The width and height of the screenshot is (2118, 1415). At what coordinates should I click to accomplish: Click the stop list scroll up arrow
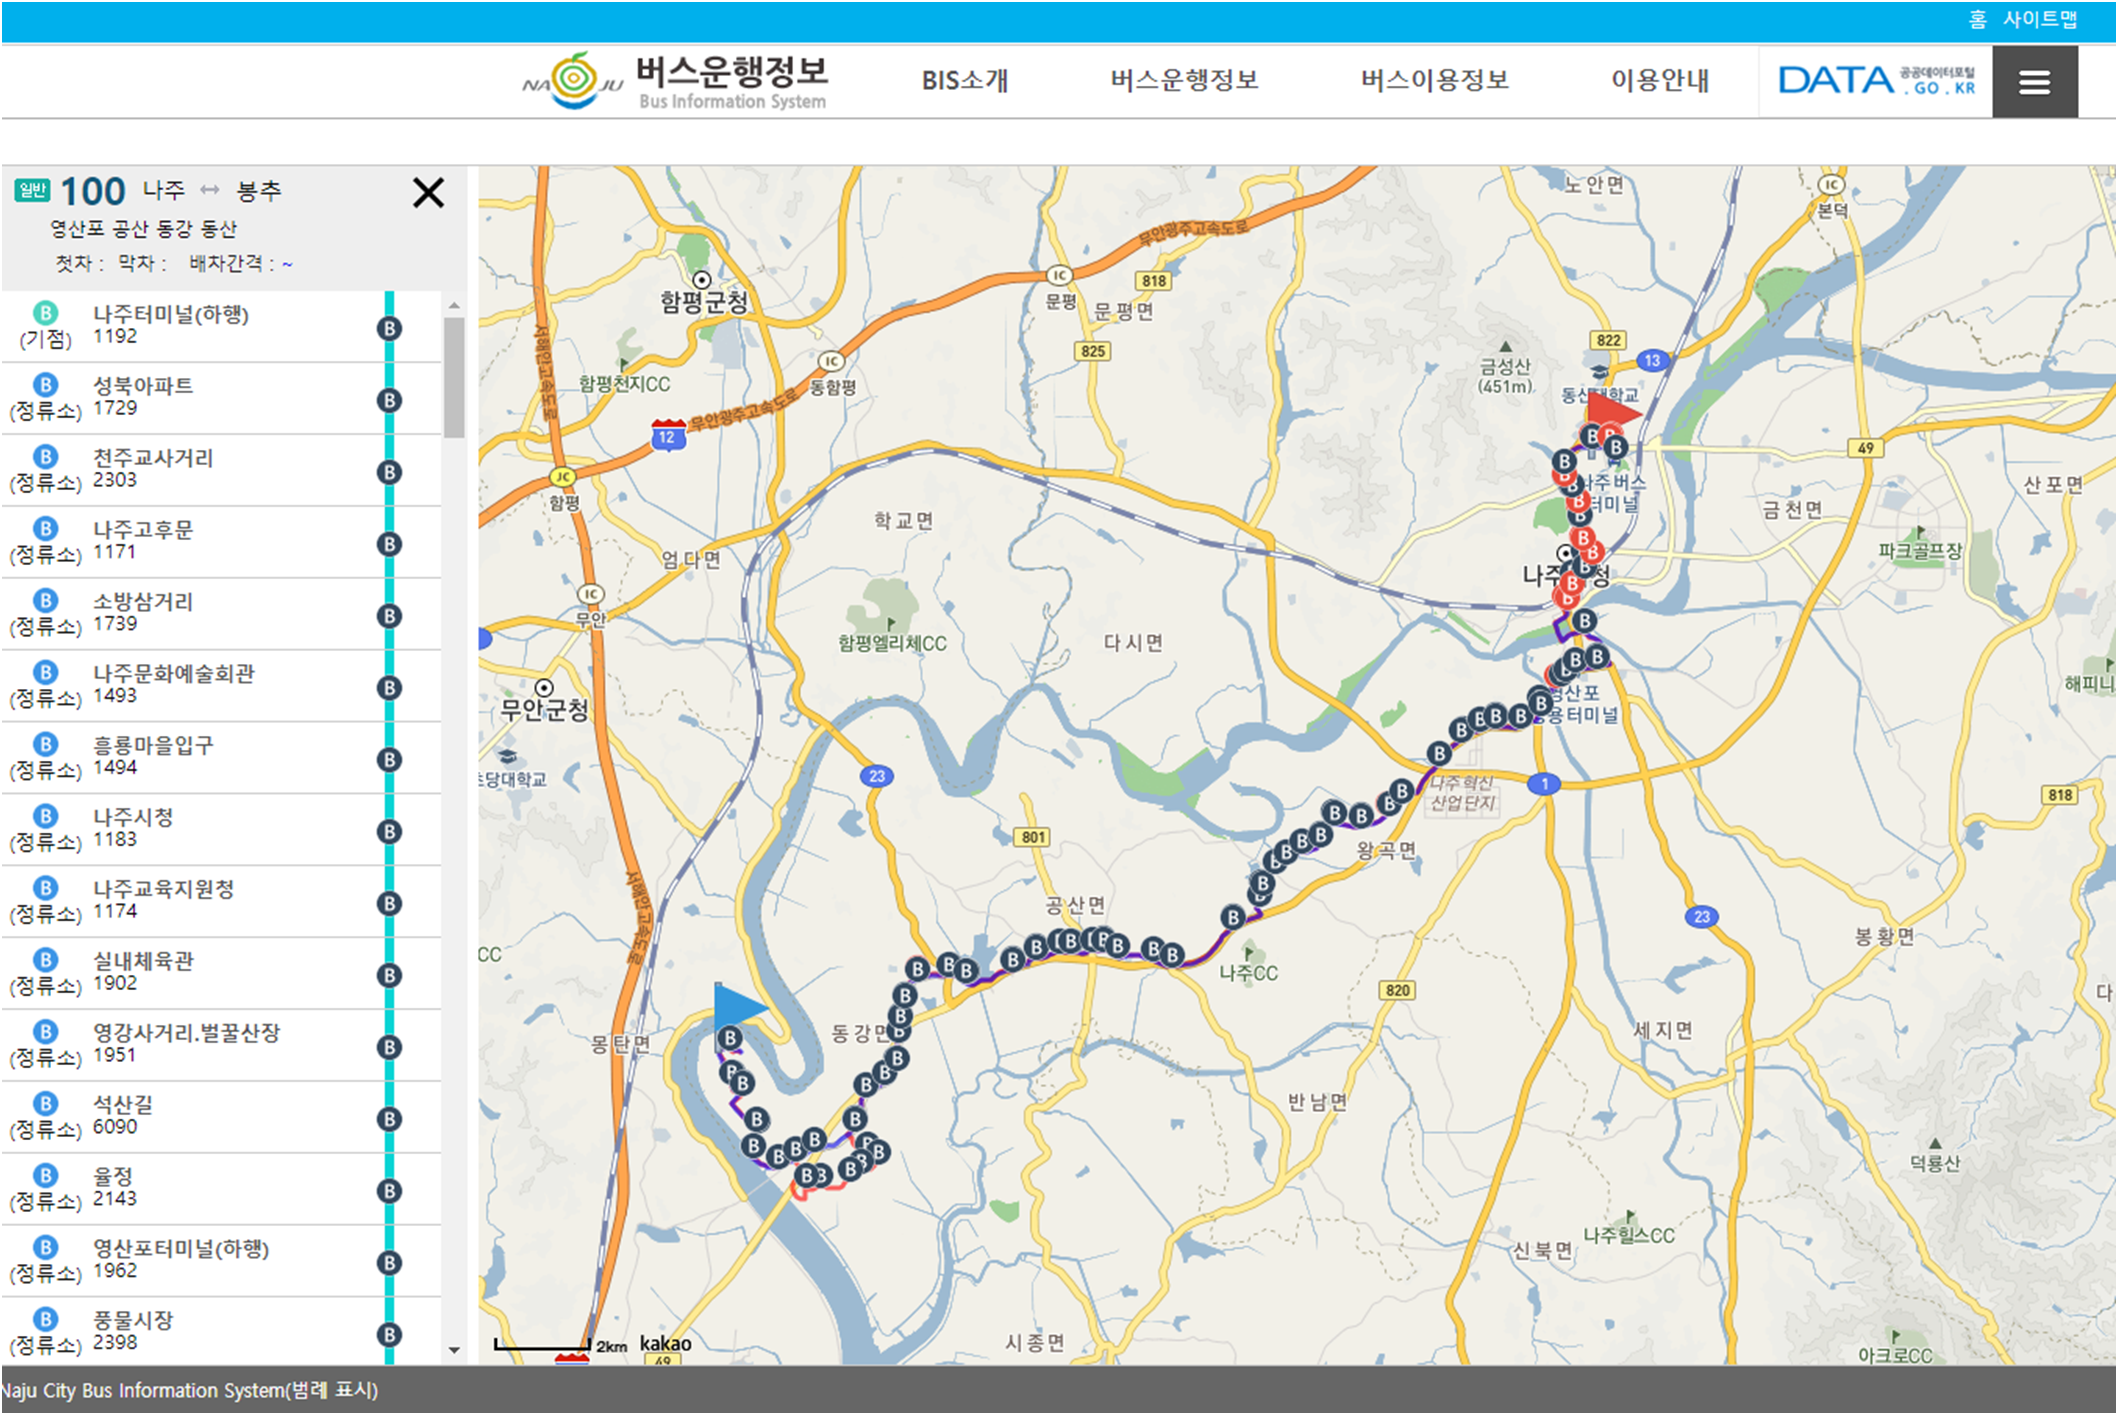coord(454,305)
